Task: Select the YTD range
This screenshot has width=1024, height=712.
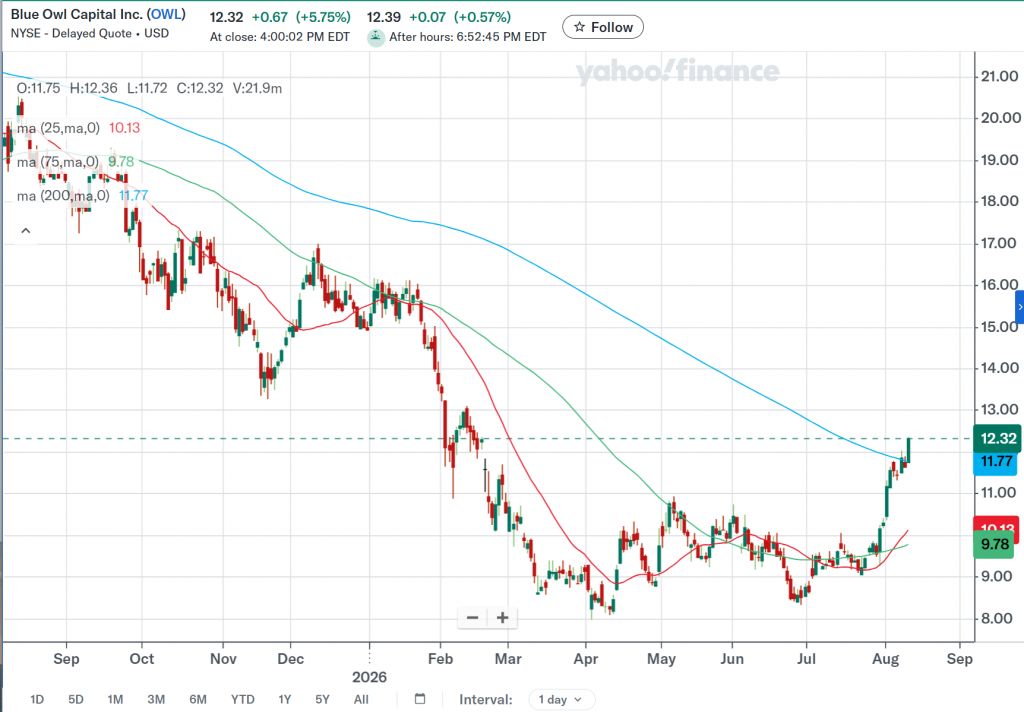Action: 242,700
